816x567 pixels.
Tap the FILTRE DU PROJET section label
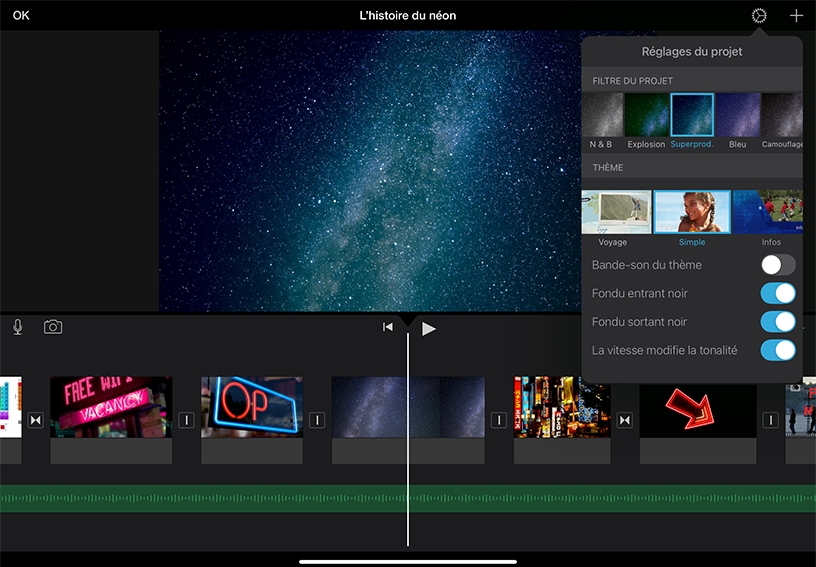point(632,81)
